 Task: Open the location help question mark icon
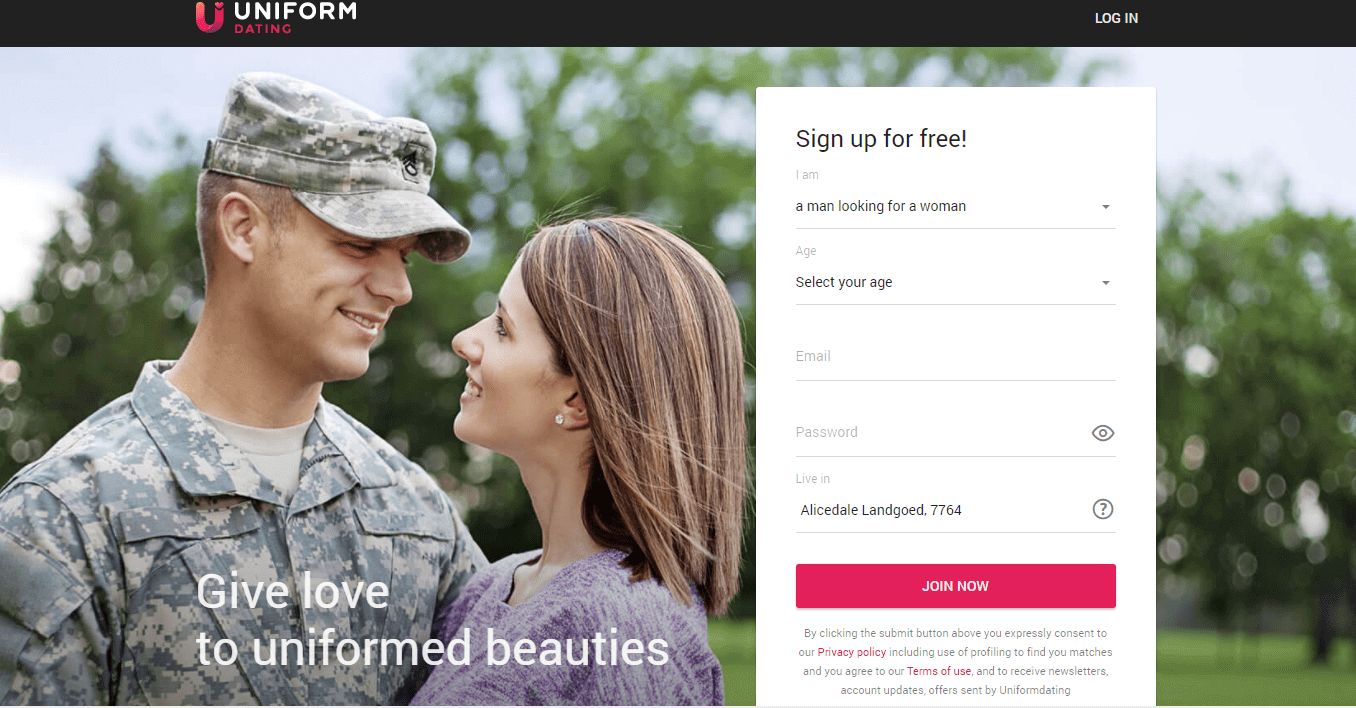[1102, 509]
